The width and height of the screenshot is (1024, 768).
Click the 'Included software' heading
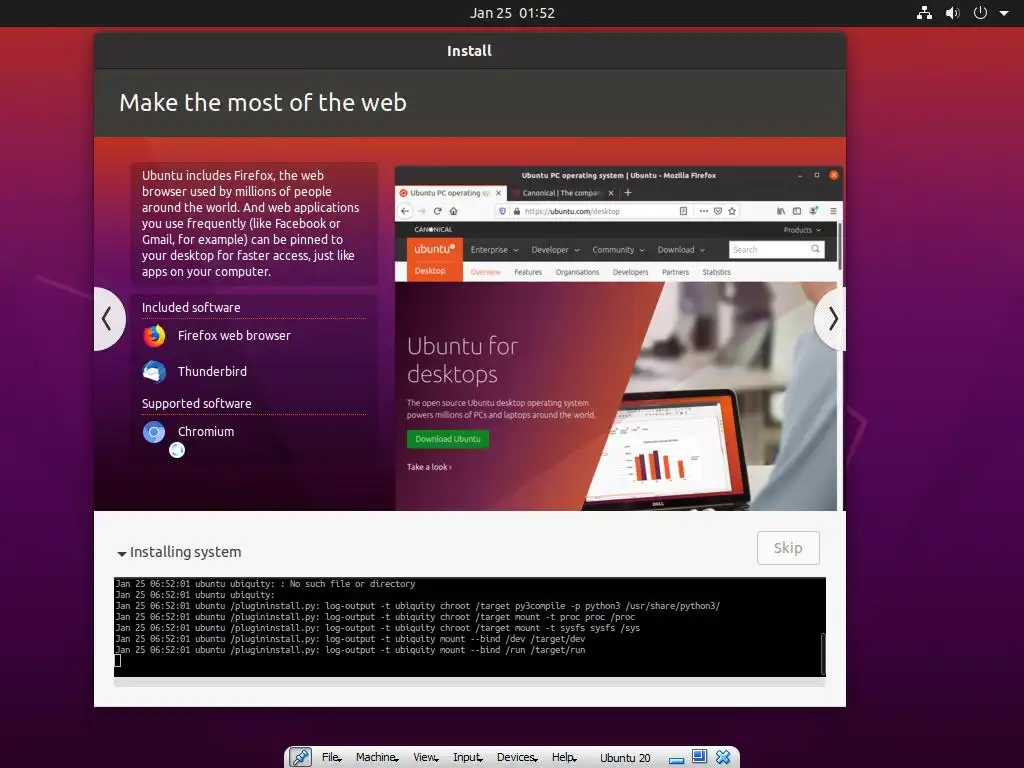click(x=191, y=308)
